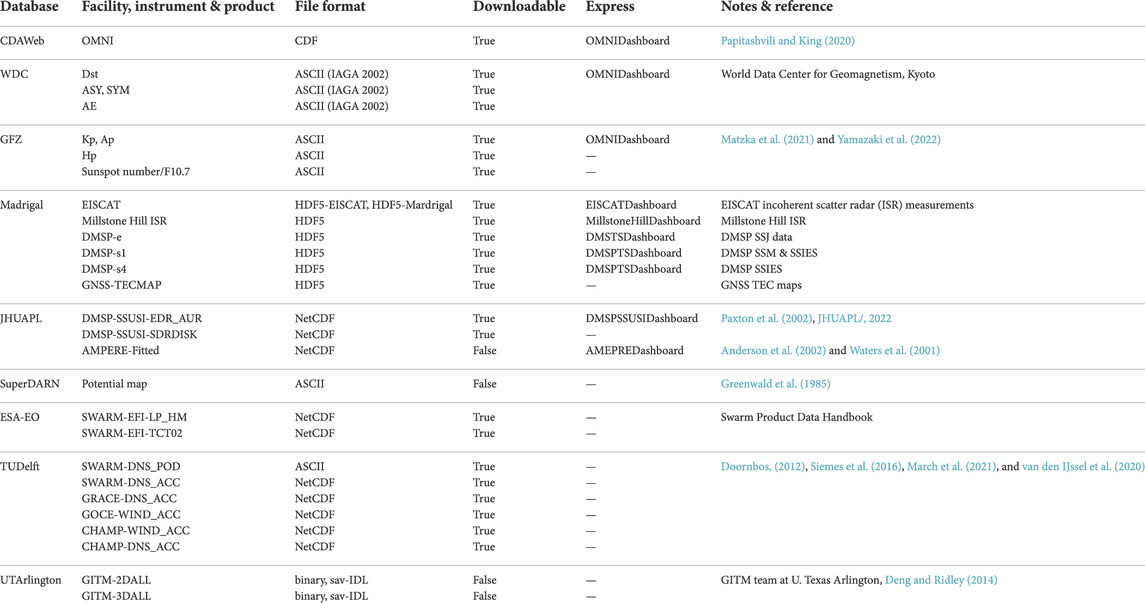Select the "DMSP-e" product cell
This screenshot has height=603, width=1145.
[102, 237]
